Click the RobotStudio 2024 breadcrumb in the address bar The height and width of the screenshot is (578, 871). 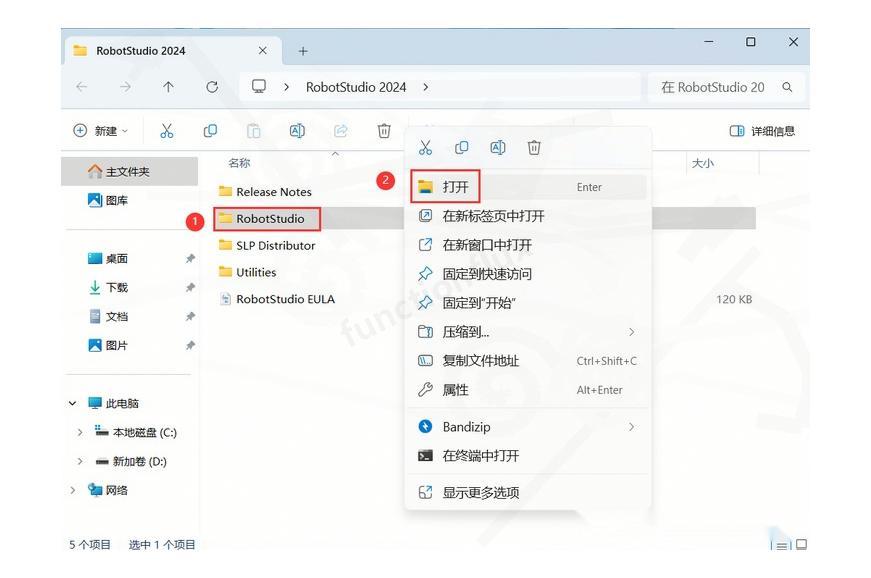click(356, 87)
